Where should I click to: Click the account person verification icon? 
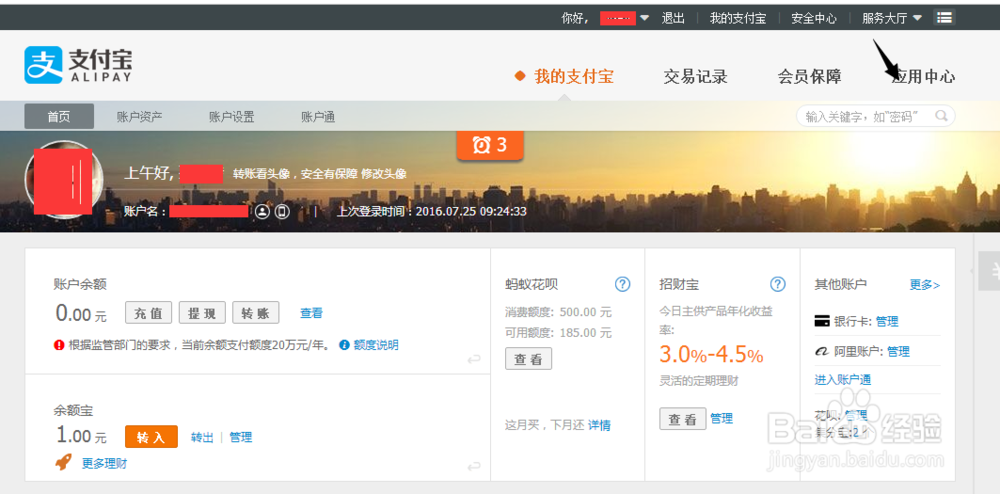tap(262, 211)
